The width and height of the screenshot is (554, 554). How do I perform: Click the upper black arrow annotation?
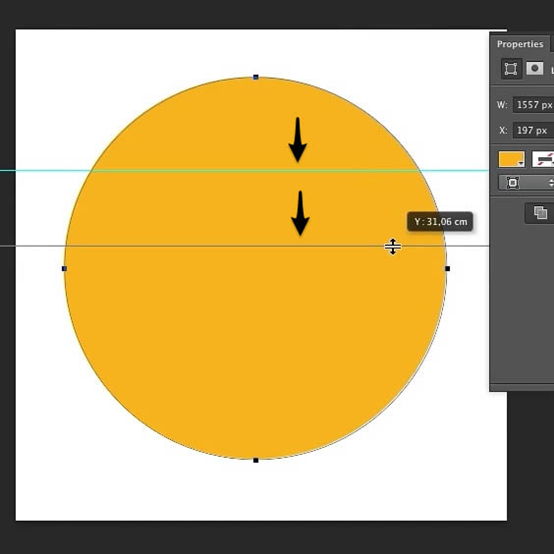pyautogui.click(x=297, y=140)
